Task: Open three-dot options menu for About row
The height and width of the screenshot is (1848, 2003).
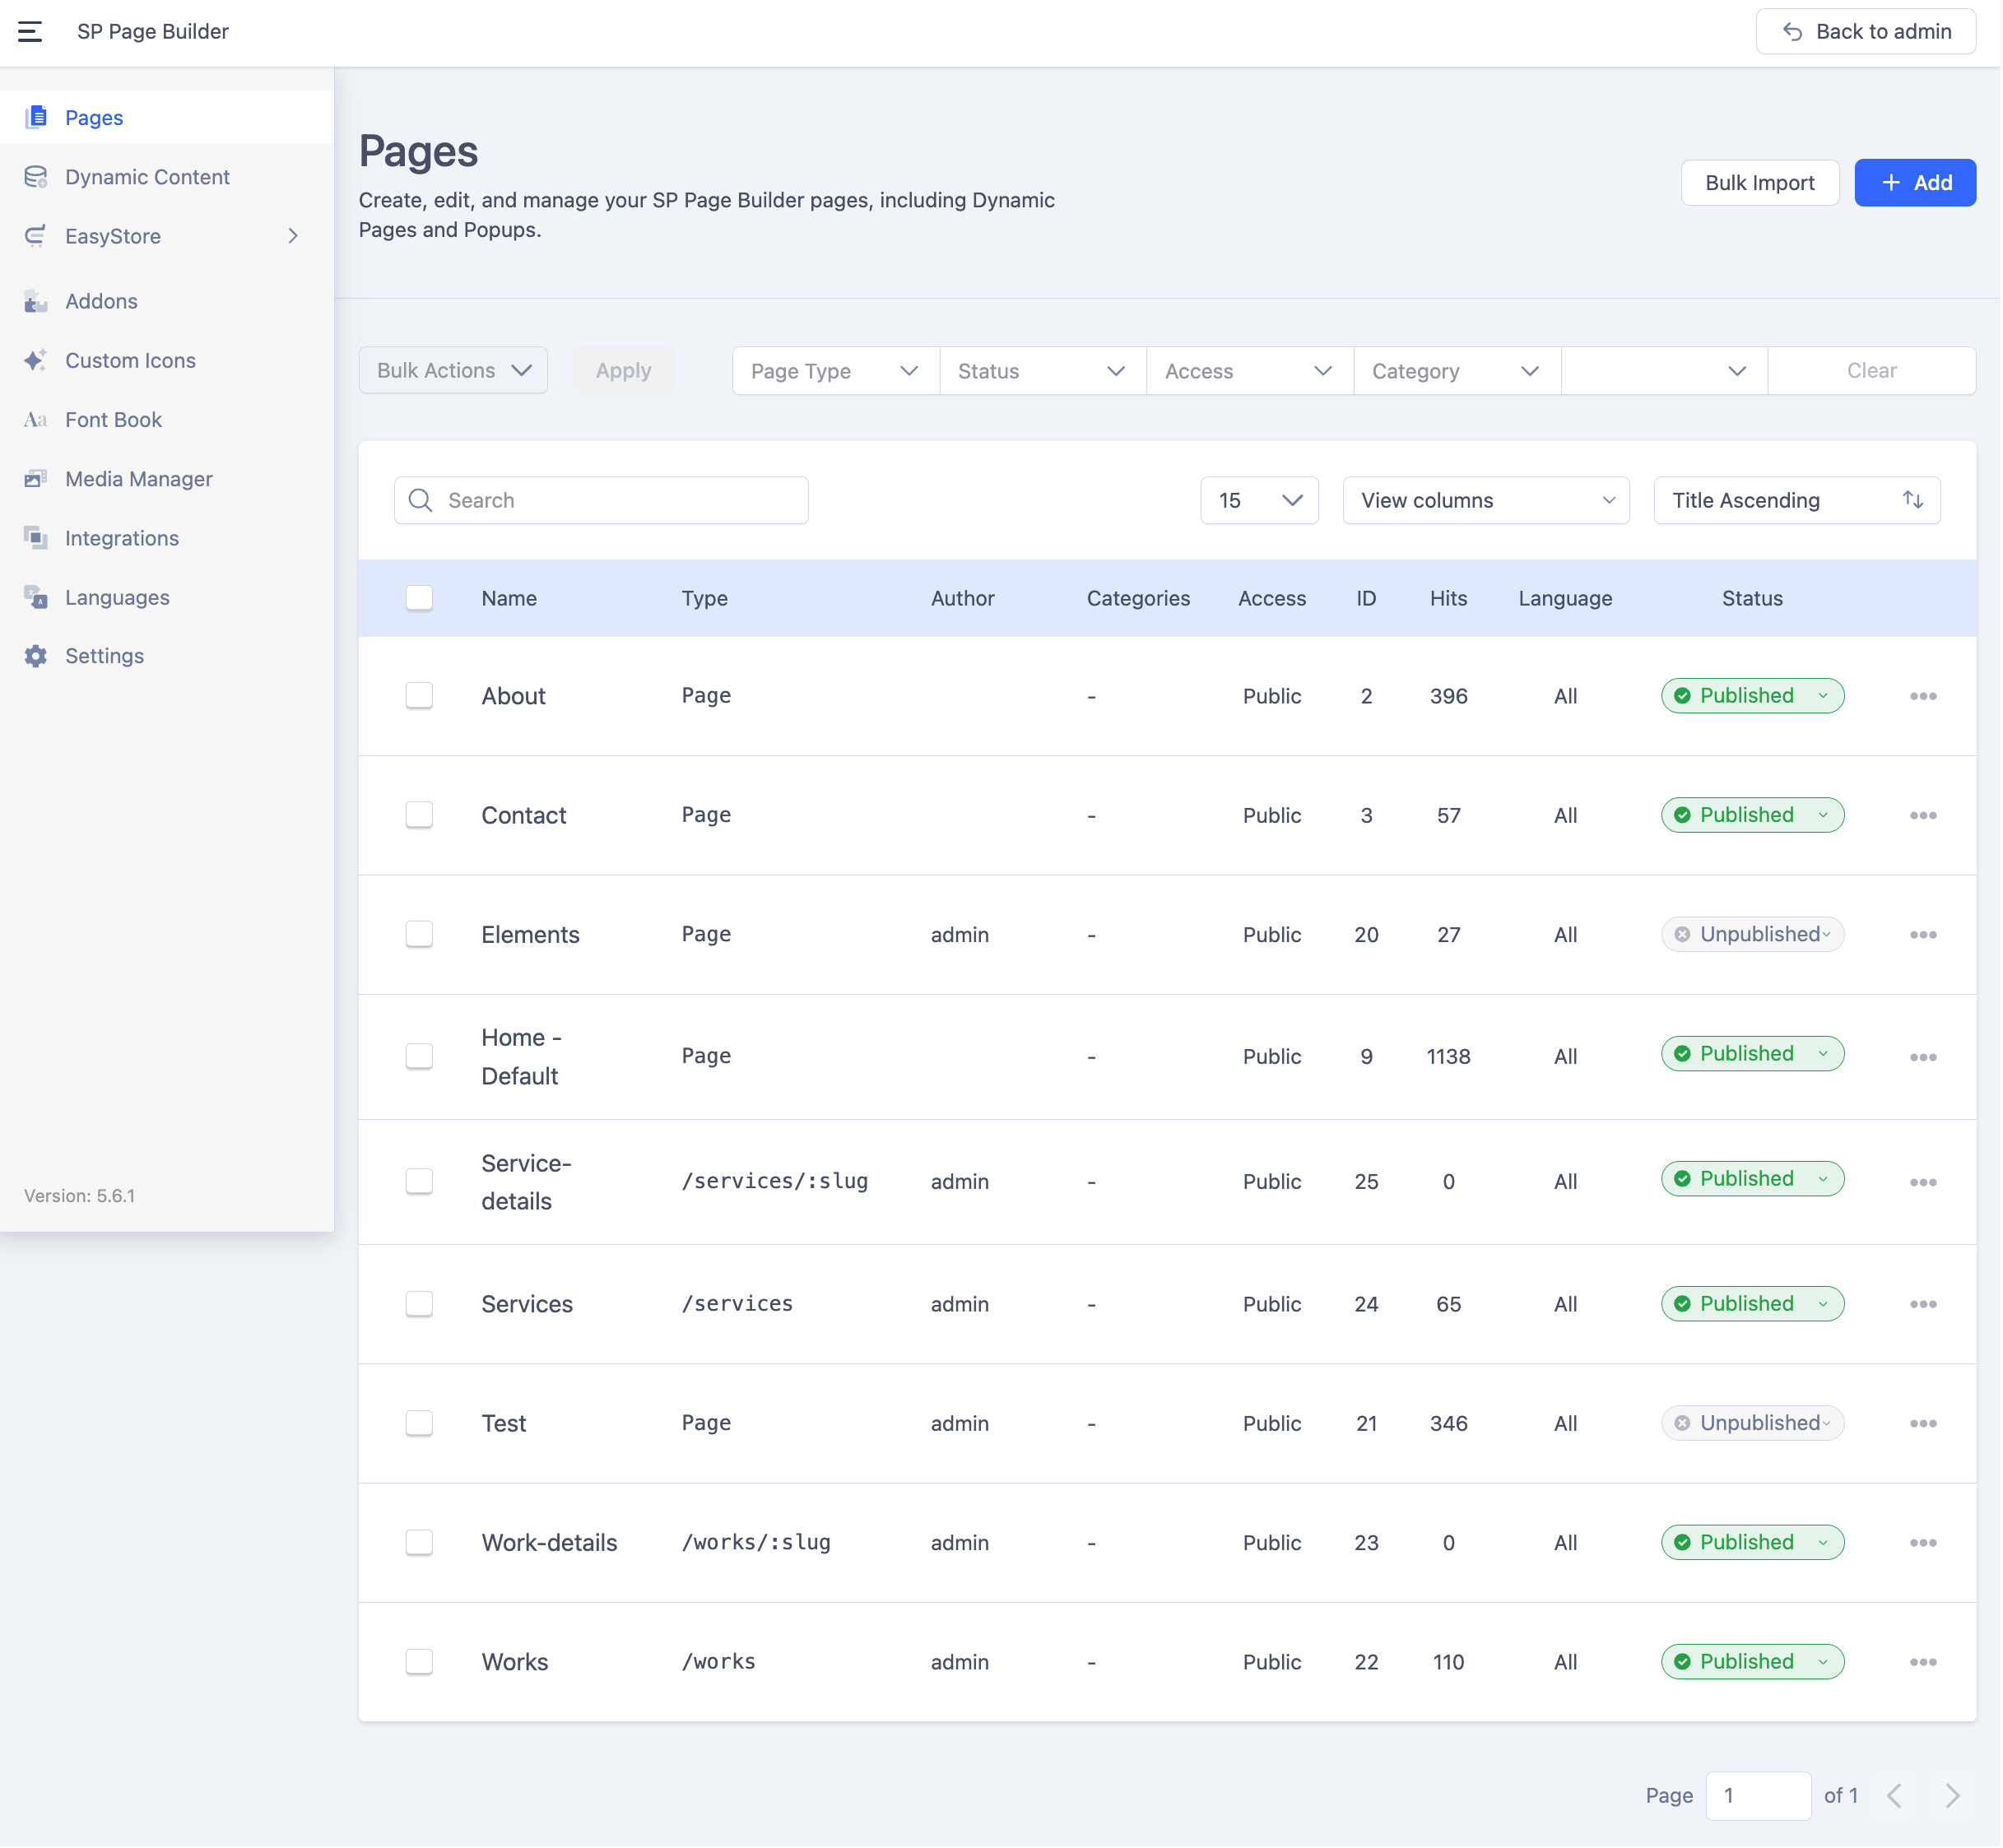Action: tap(1922, 696)
